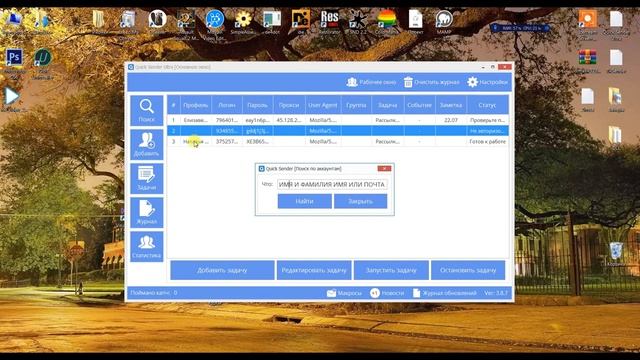
Task: Open the Добавить add-account sidebar icon
Action: [x=147, y=144]
